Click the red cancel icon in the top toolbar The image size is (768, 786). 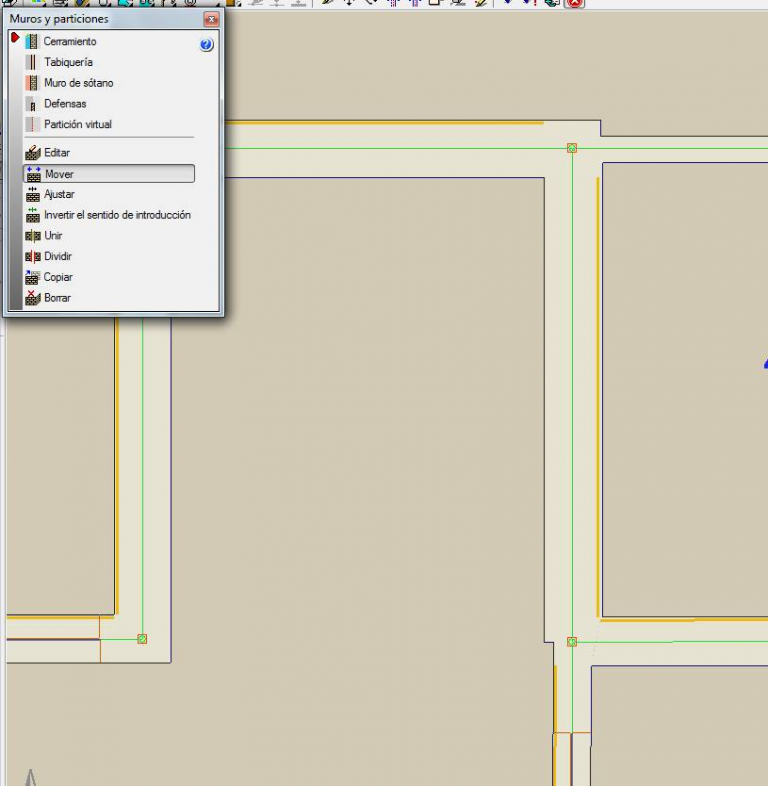574,3
